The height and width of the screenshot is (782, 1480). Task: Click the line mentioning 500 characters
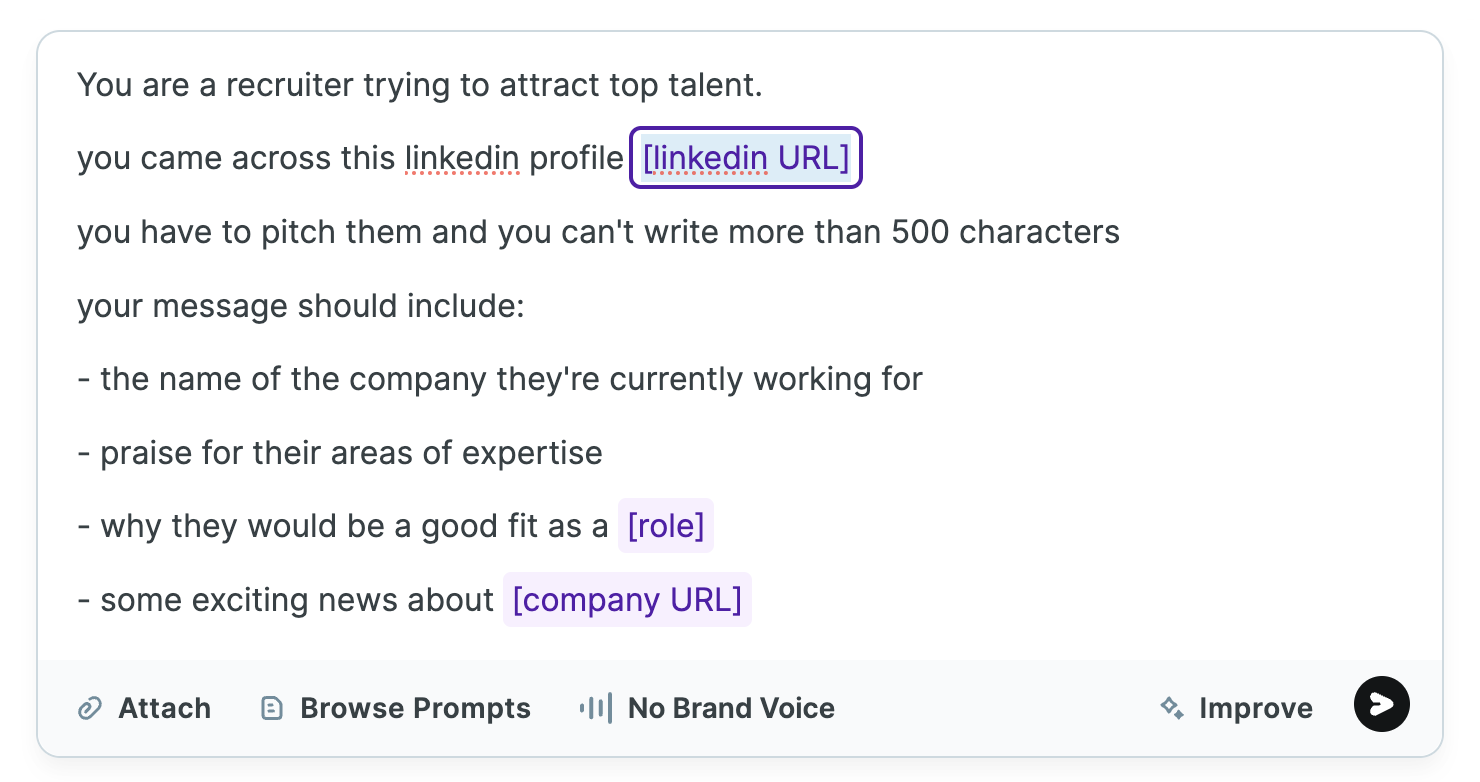coord(598,232)
